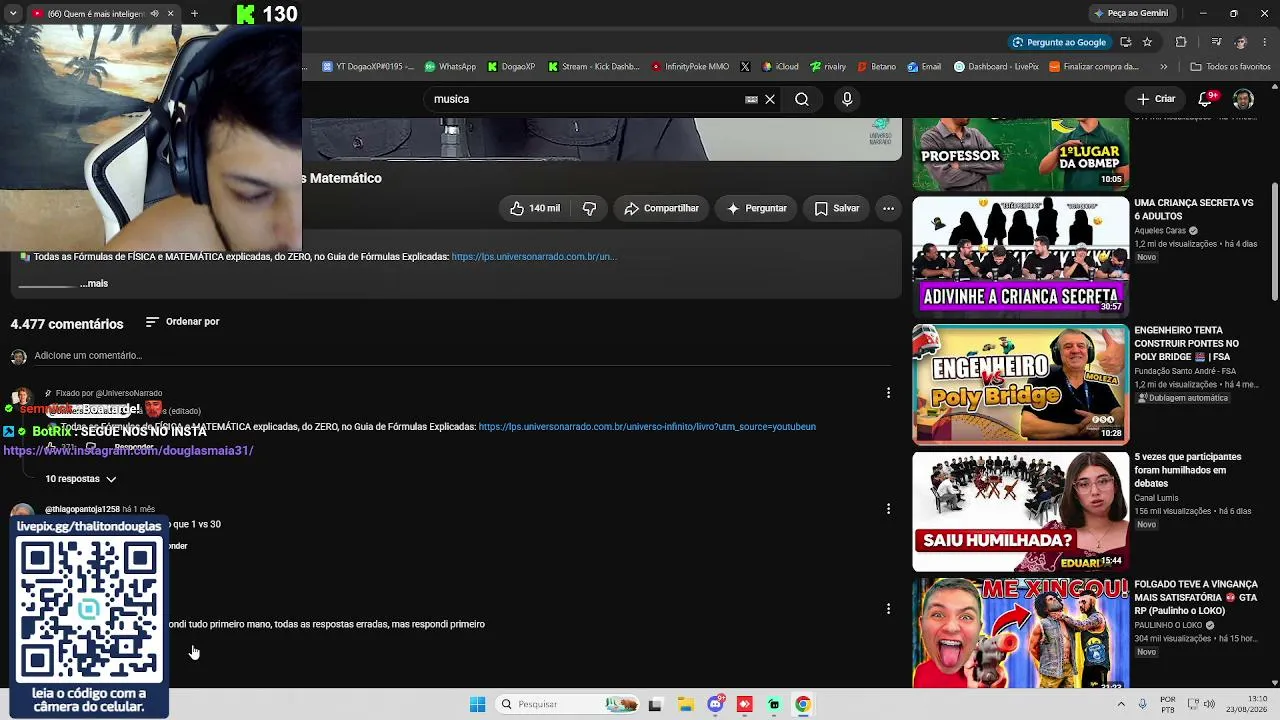Open File Explorer from the taskbar
This screenshot has width=1280, height=720.
[686, 704]
